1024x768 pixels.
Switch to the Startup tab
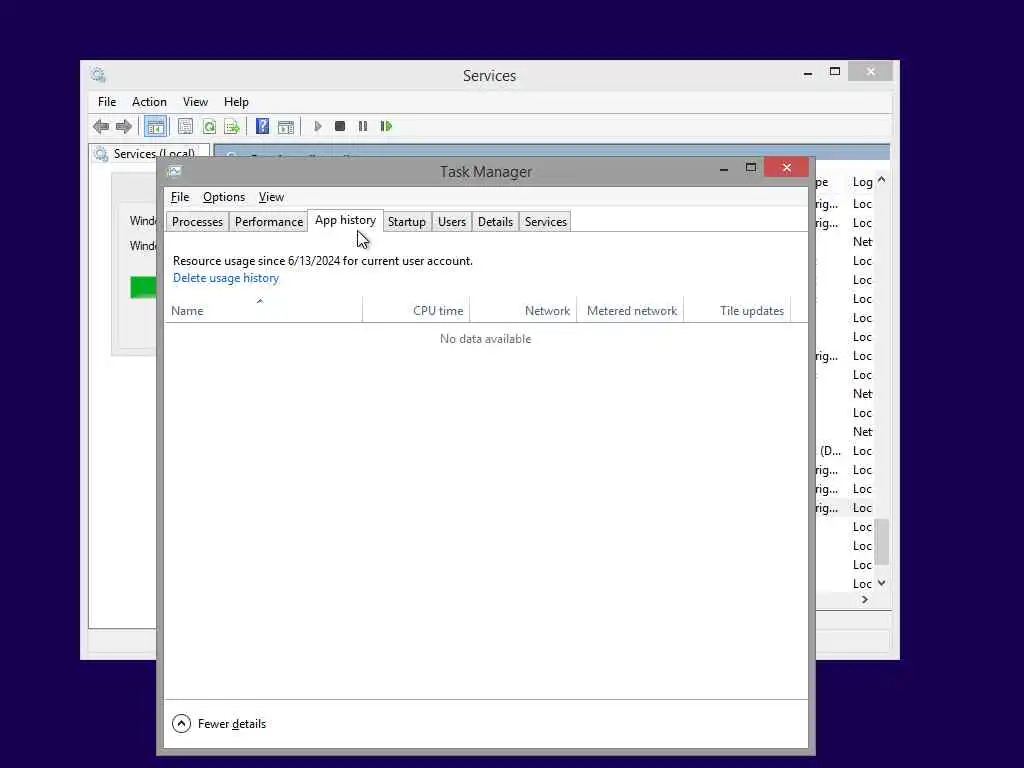coord(406,222)
